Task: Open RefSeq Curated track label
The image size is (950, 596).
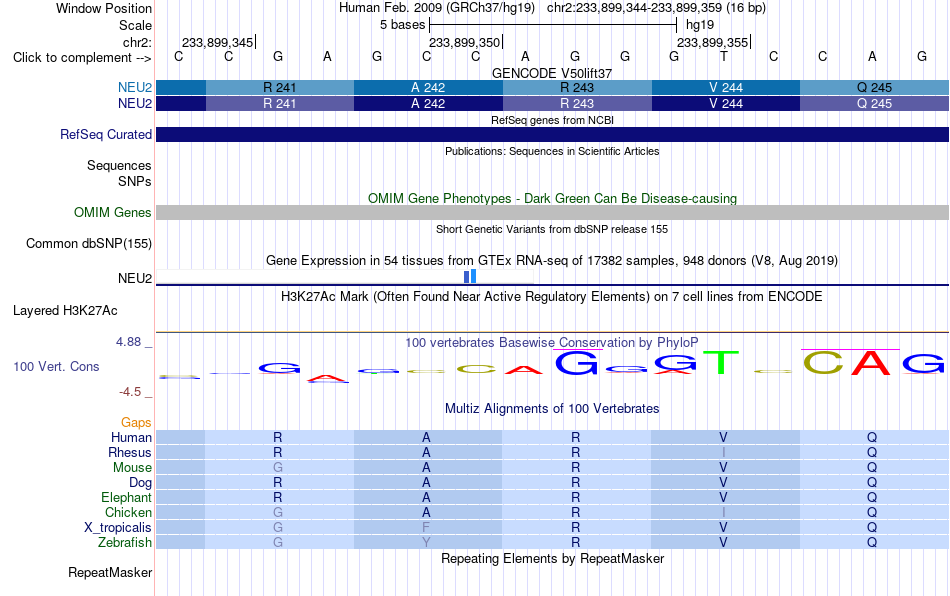Action: tap(105, 134)
